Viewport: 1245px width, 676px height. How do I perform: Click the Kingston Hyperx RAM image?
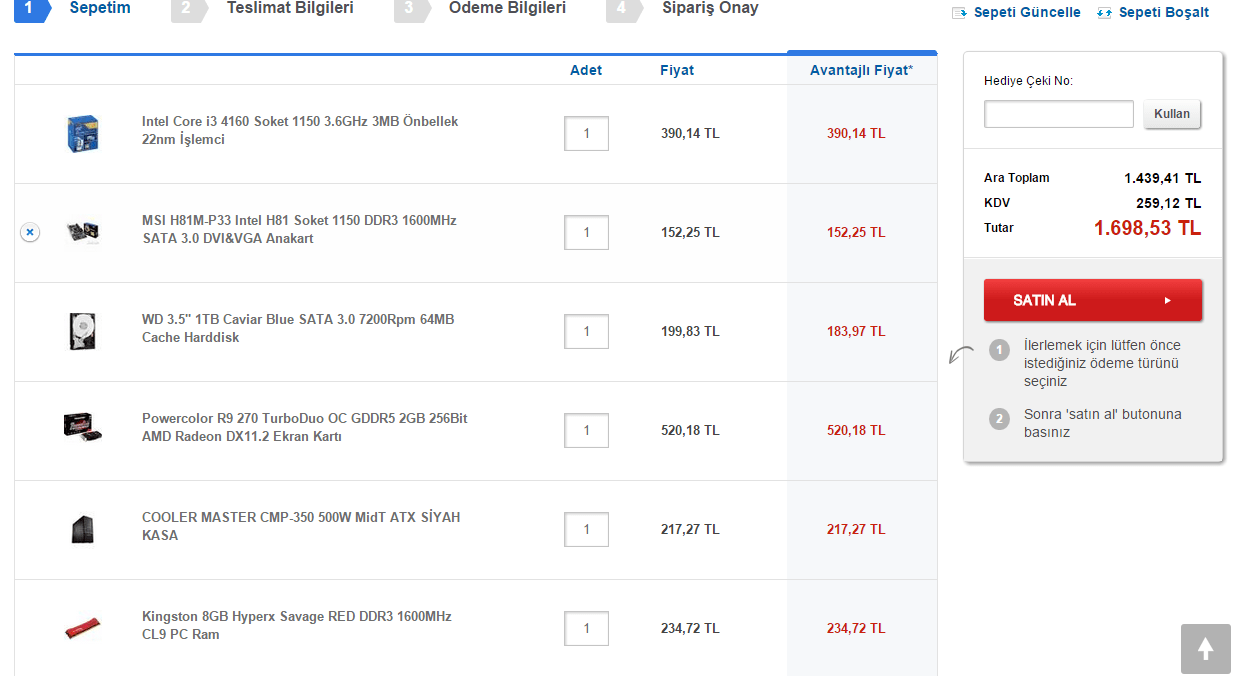tap(83, 628)
